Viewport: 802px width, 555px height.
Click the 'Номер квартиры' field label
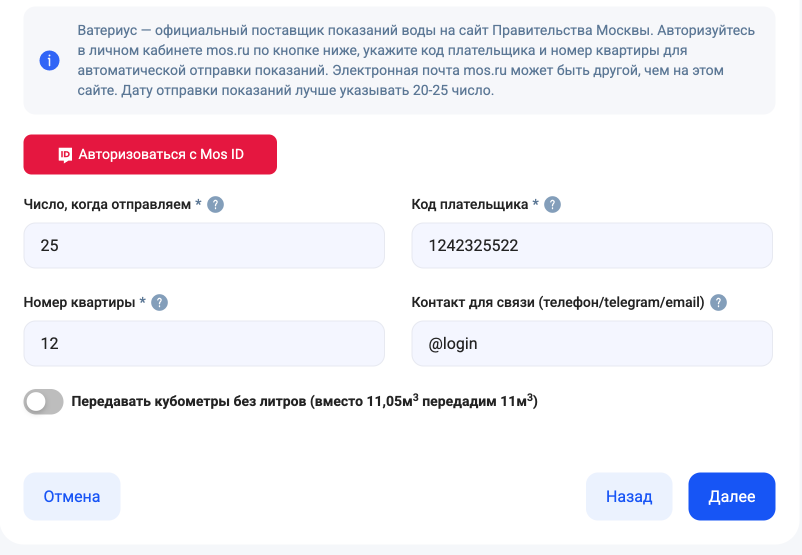(79, 303)
